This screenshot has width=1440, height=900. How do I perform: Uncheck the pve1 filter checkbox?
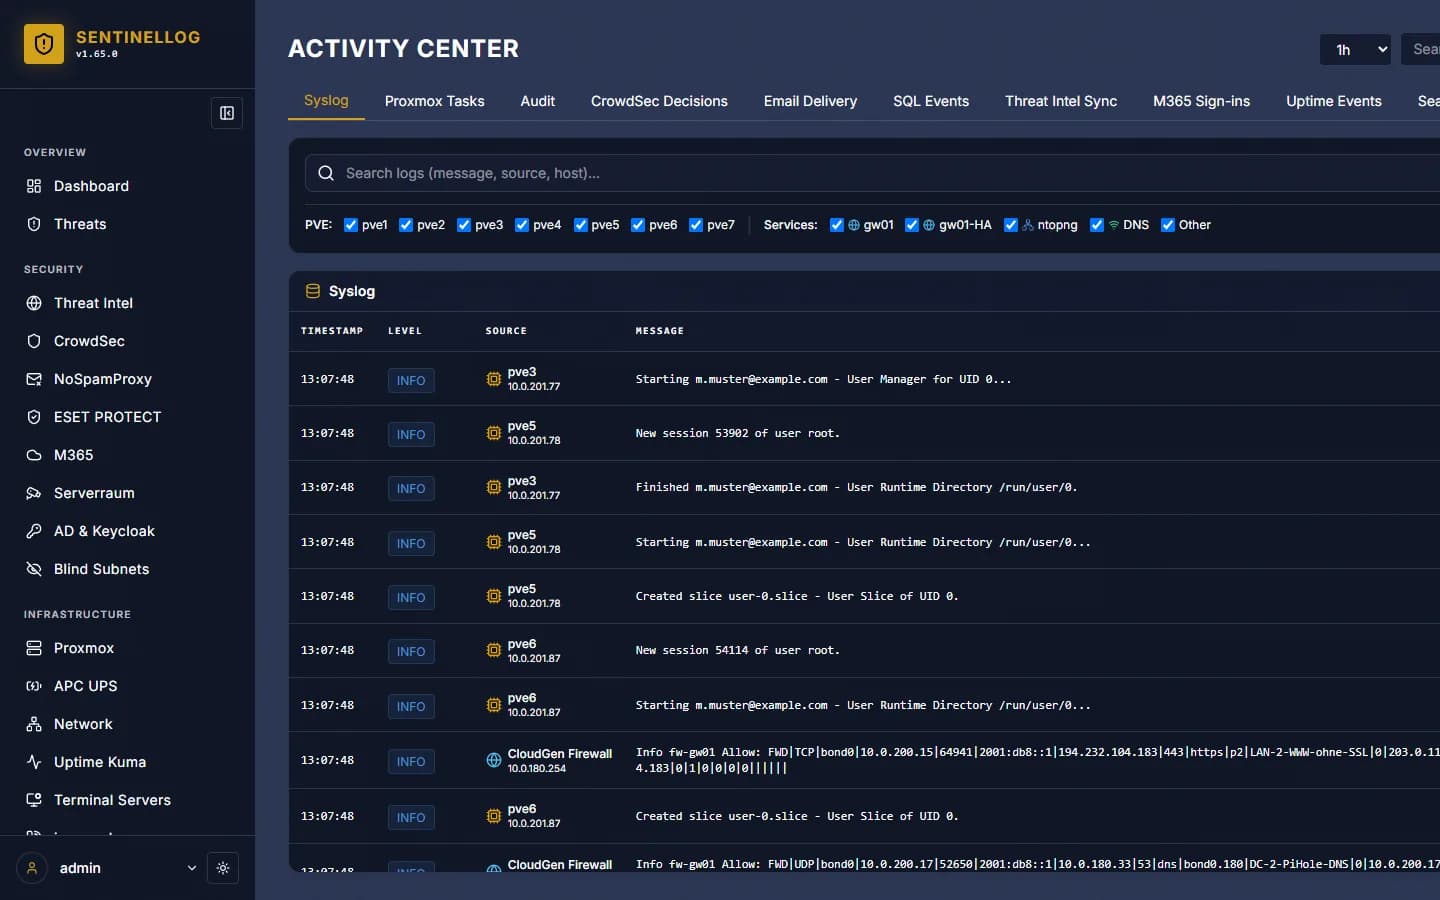(351, 225)
